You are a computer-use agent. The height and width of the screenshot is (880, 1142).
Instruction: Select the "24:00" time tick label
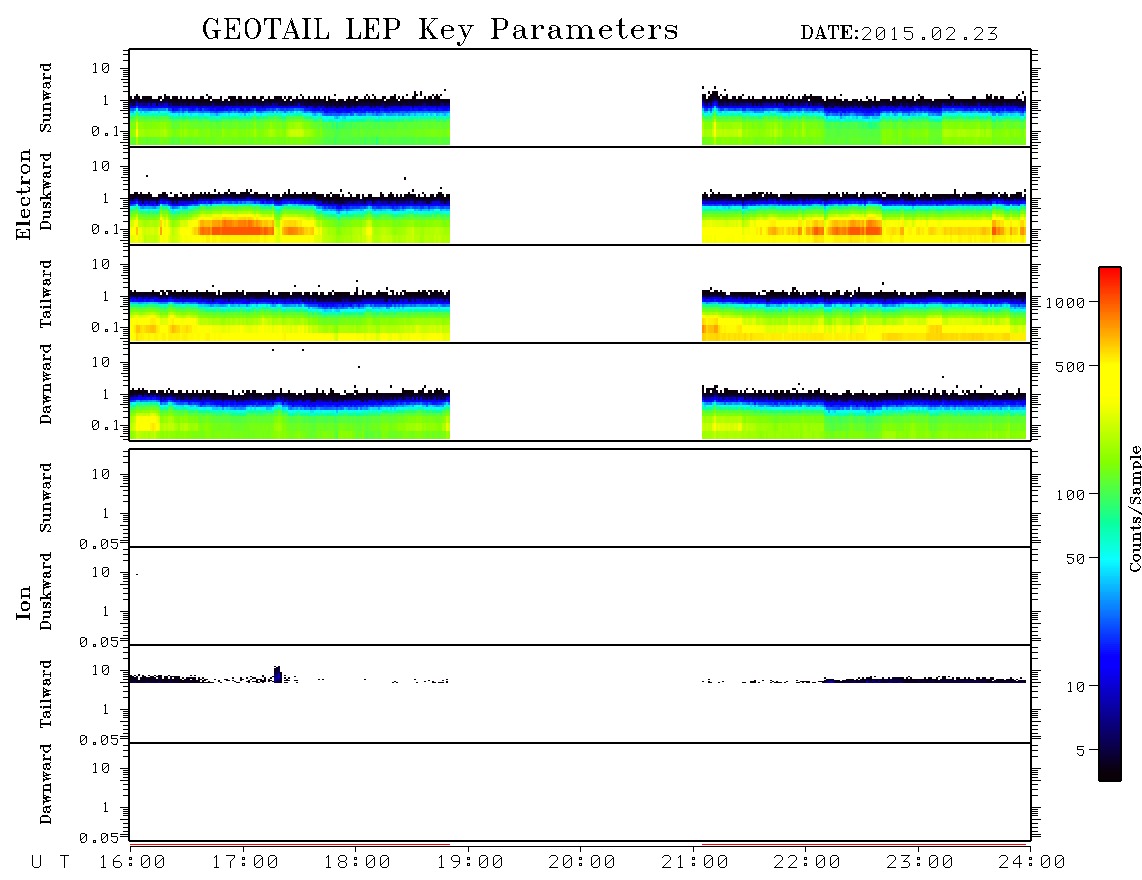1032,863
